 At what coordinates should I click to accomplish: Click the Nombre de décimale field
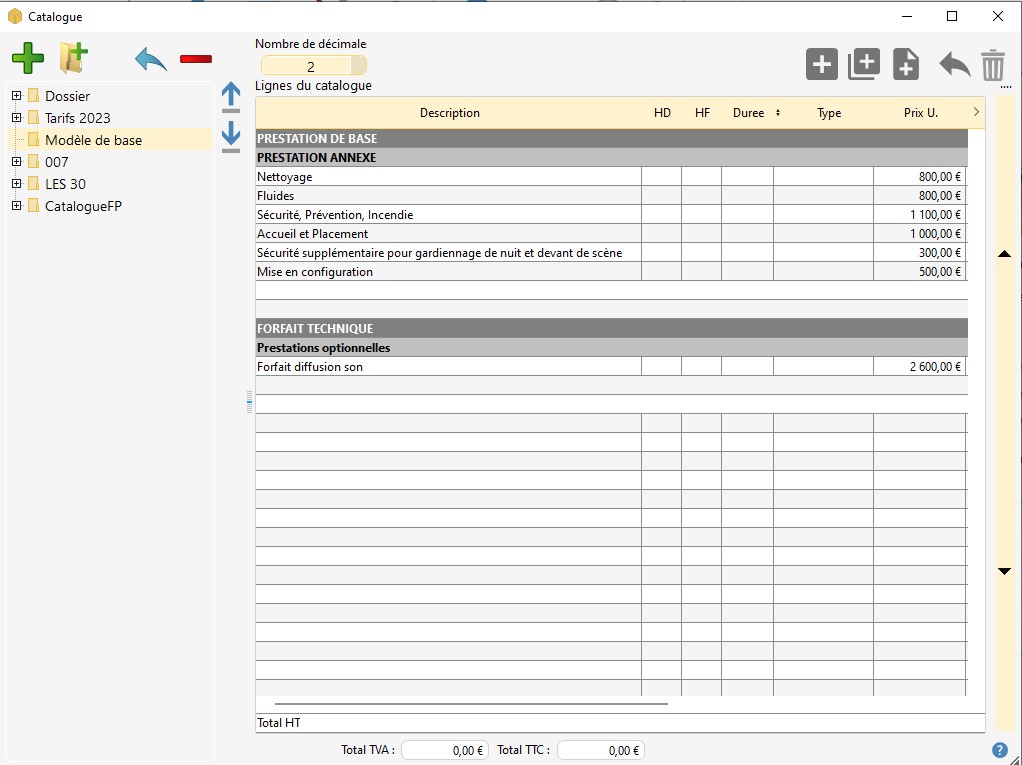click(311, 67)
